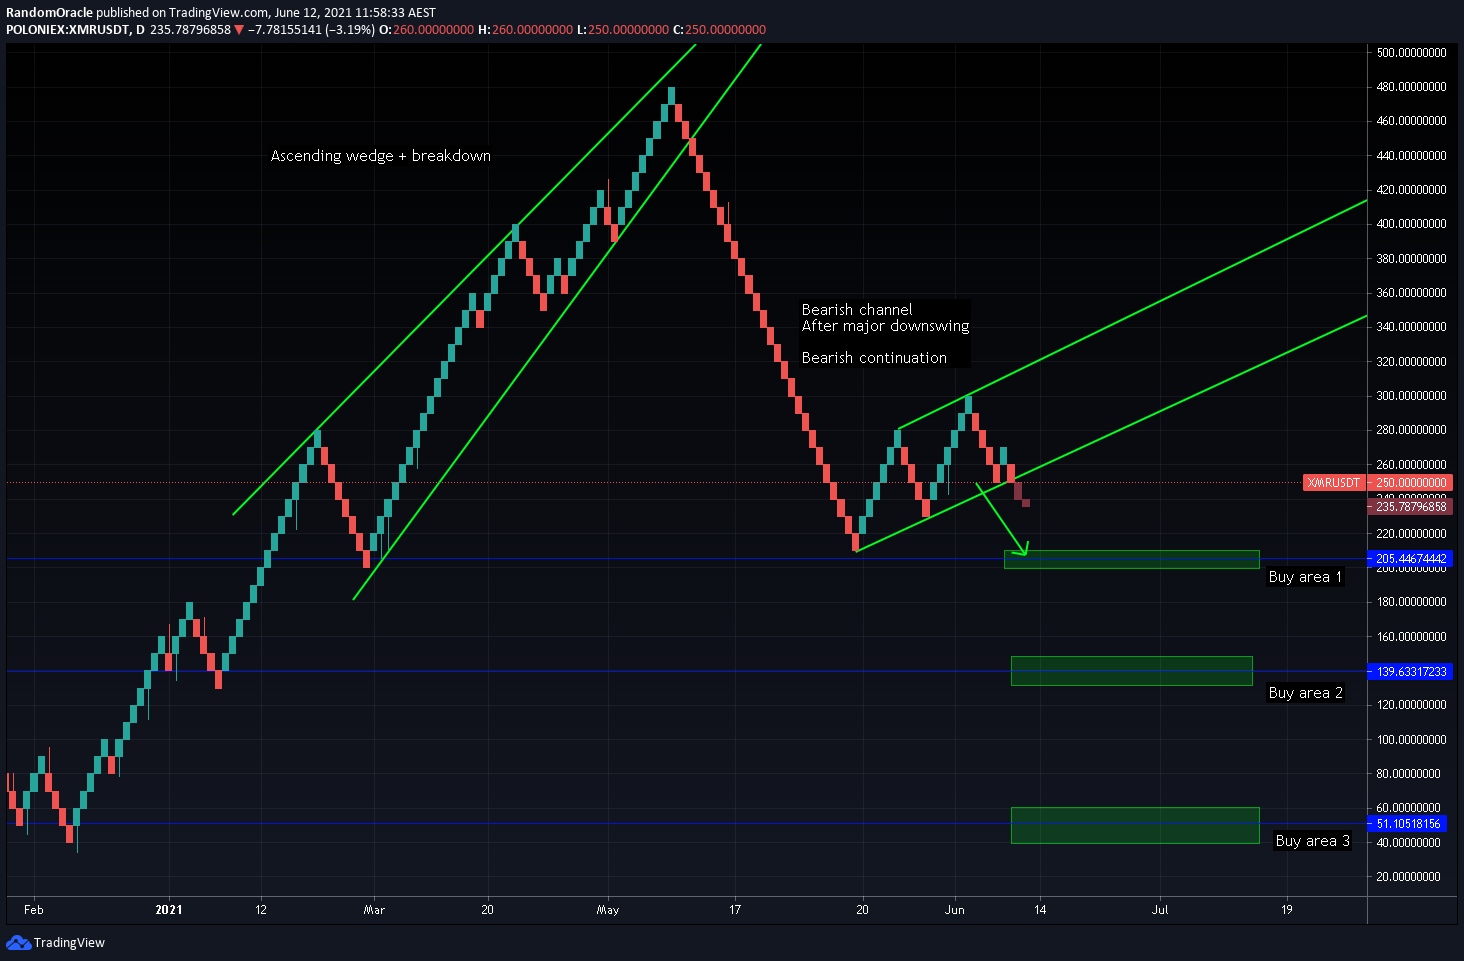Image resolution: width=1464 pixels, height=961 pixels.
Task: Click the 100.00000000 price axis tick
Action: [1411, 740]
